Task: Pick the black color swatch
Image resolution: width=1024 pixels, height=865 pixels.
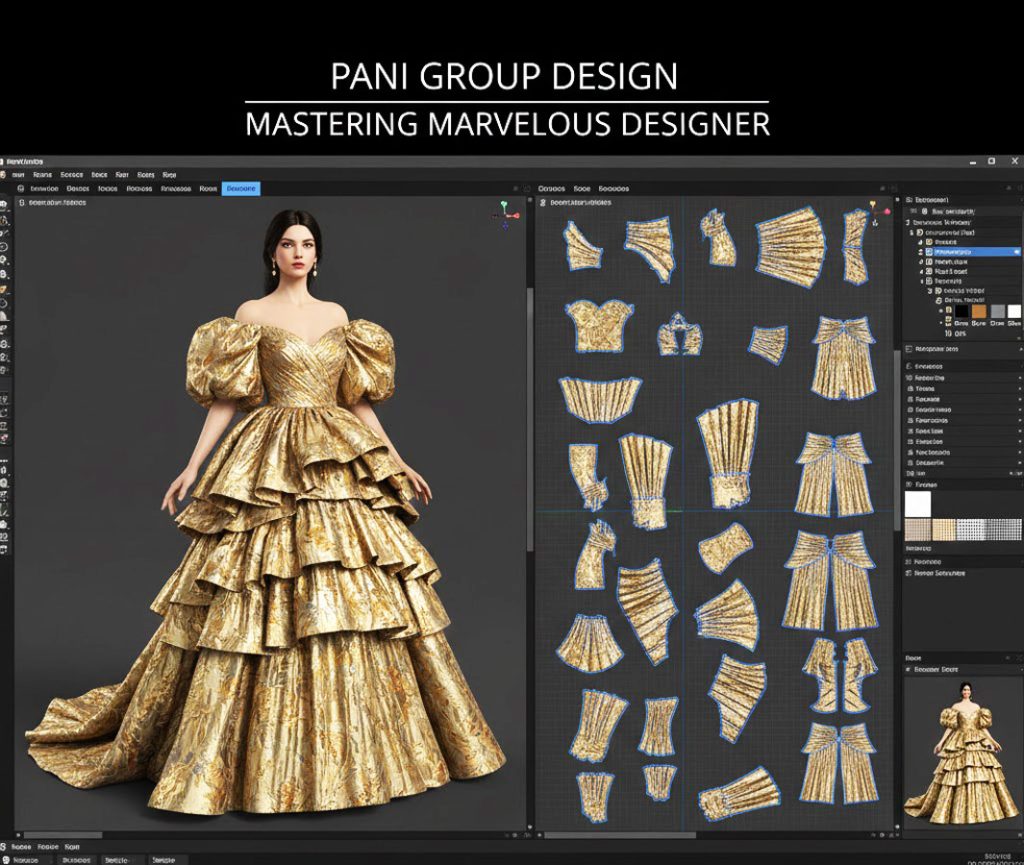Action: (x=962, y=311)
